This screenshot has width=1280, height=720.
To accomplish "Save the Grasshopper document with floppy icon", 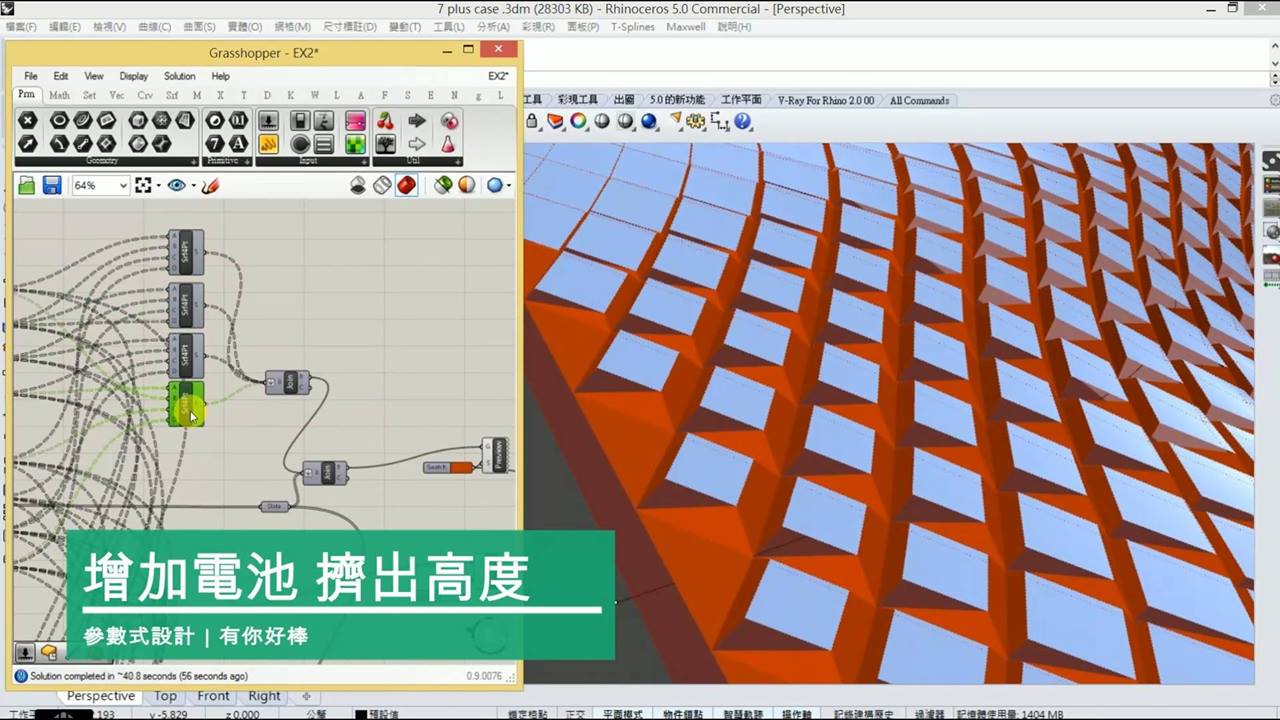I will coord(52,185).
